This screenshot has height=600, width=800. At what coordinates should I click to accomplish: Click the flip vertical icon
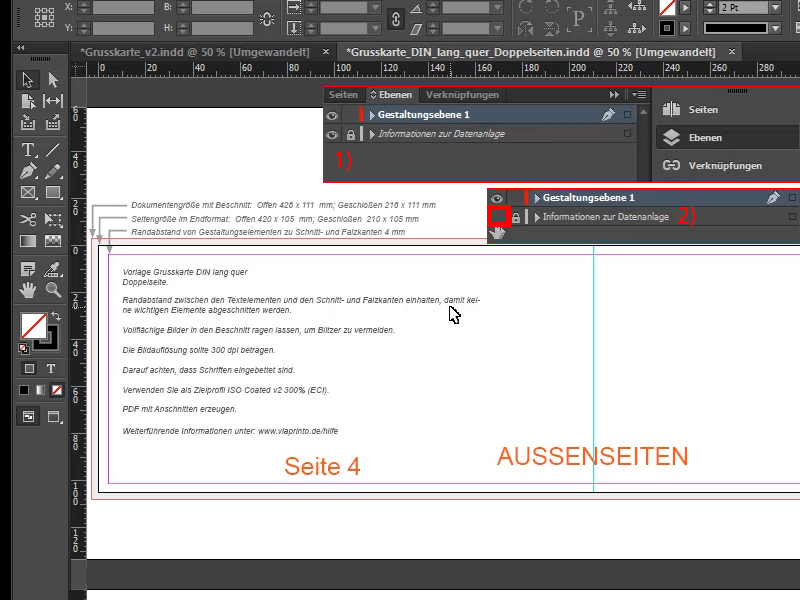click(551, 29)
